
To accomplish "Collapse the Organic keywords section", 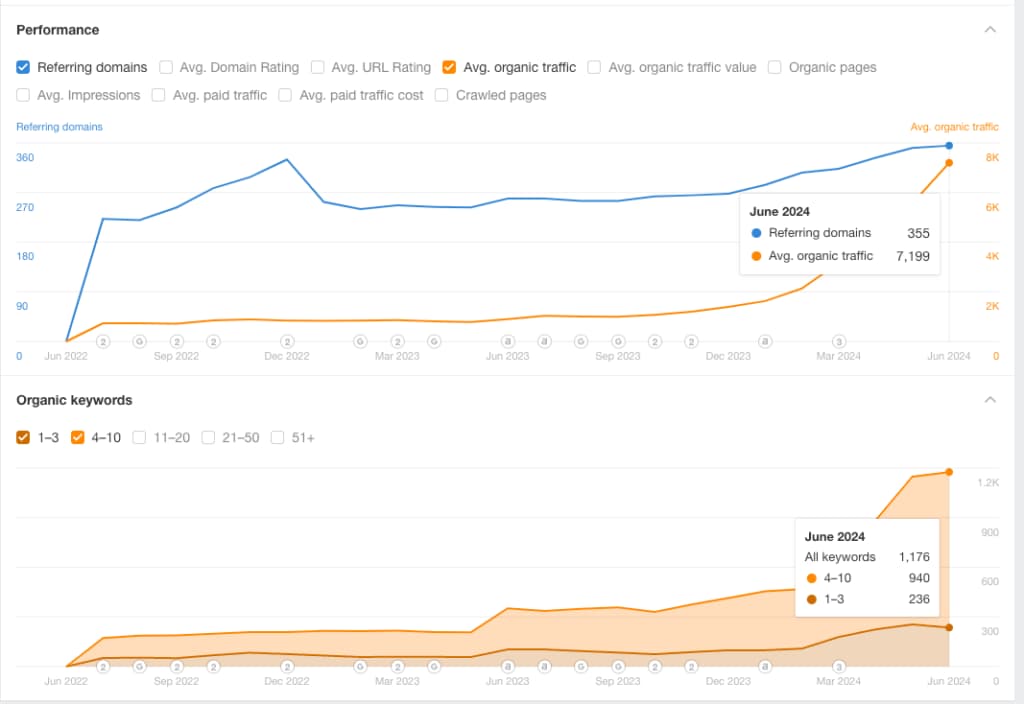I will tap(990, 400).
